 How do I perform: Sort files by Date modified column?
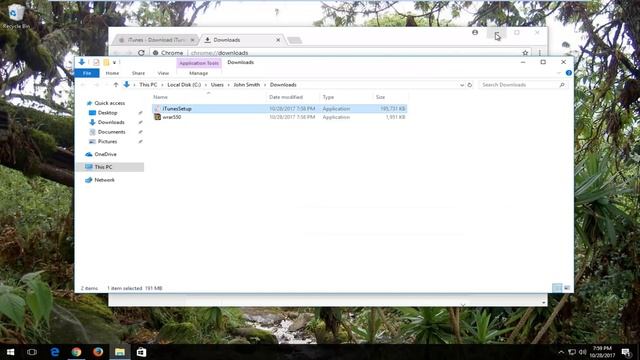tap(286, 97)
